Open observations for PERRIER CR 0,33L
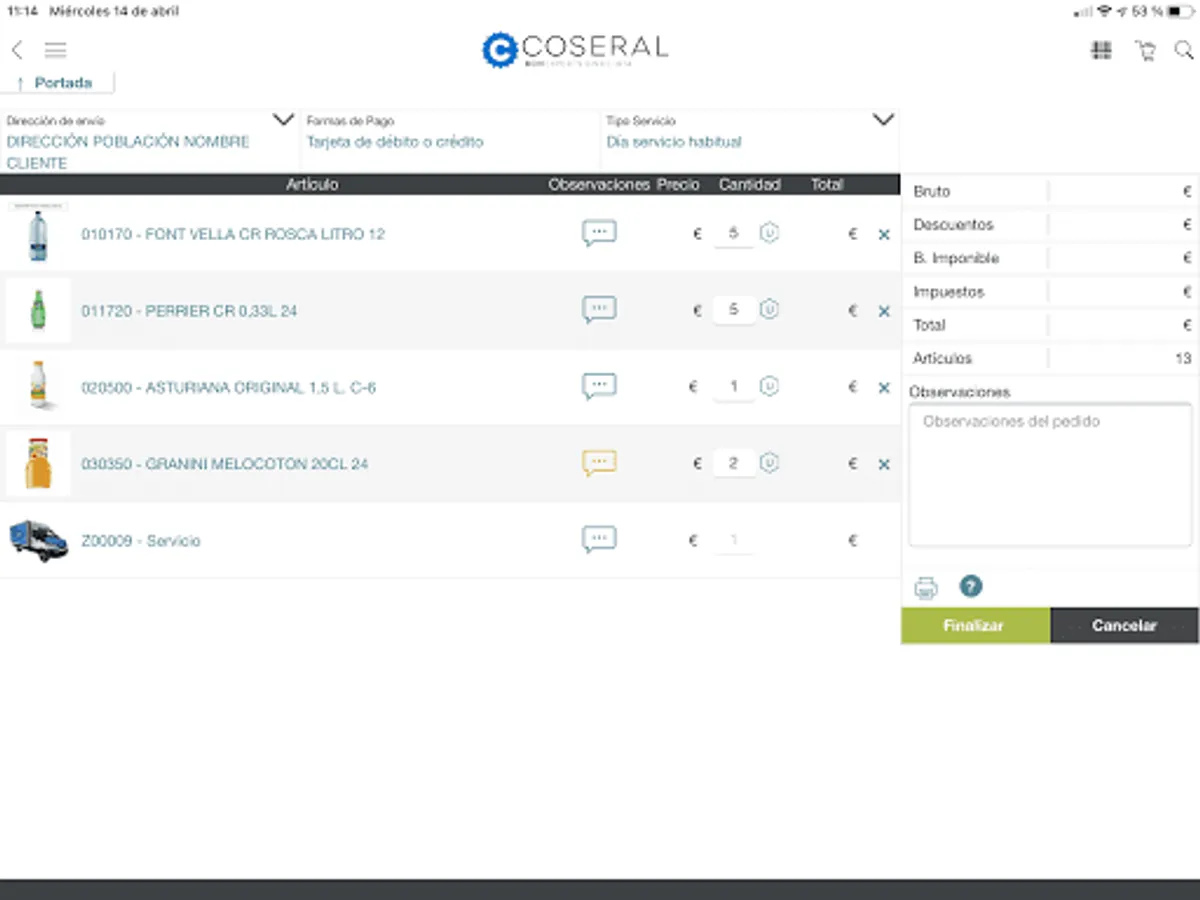This screenshot has width=1200, height=900. (x=599, y=310)
